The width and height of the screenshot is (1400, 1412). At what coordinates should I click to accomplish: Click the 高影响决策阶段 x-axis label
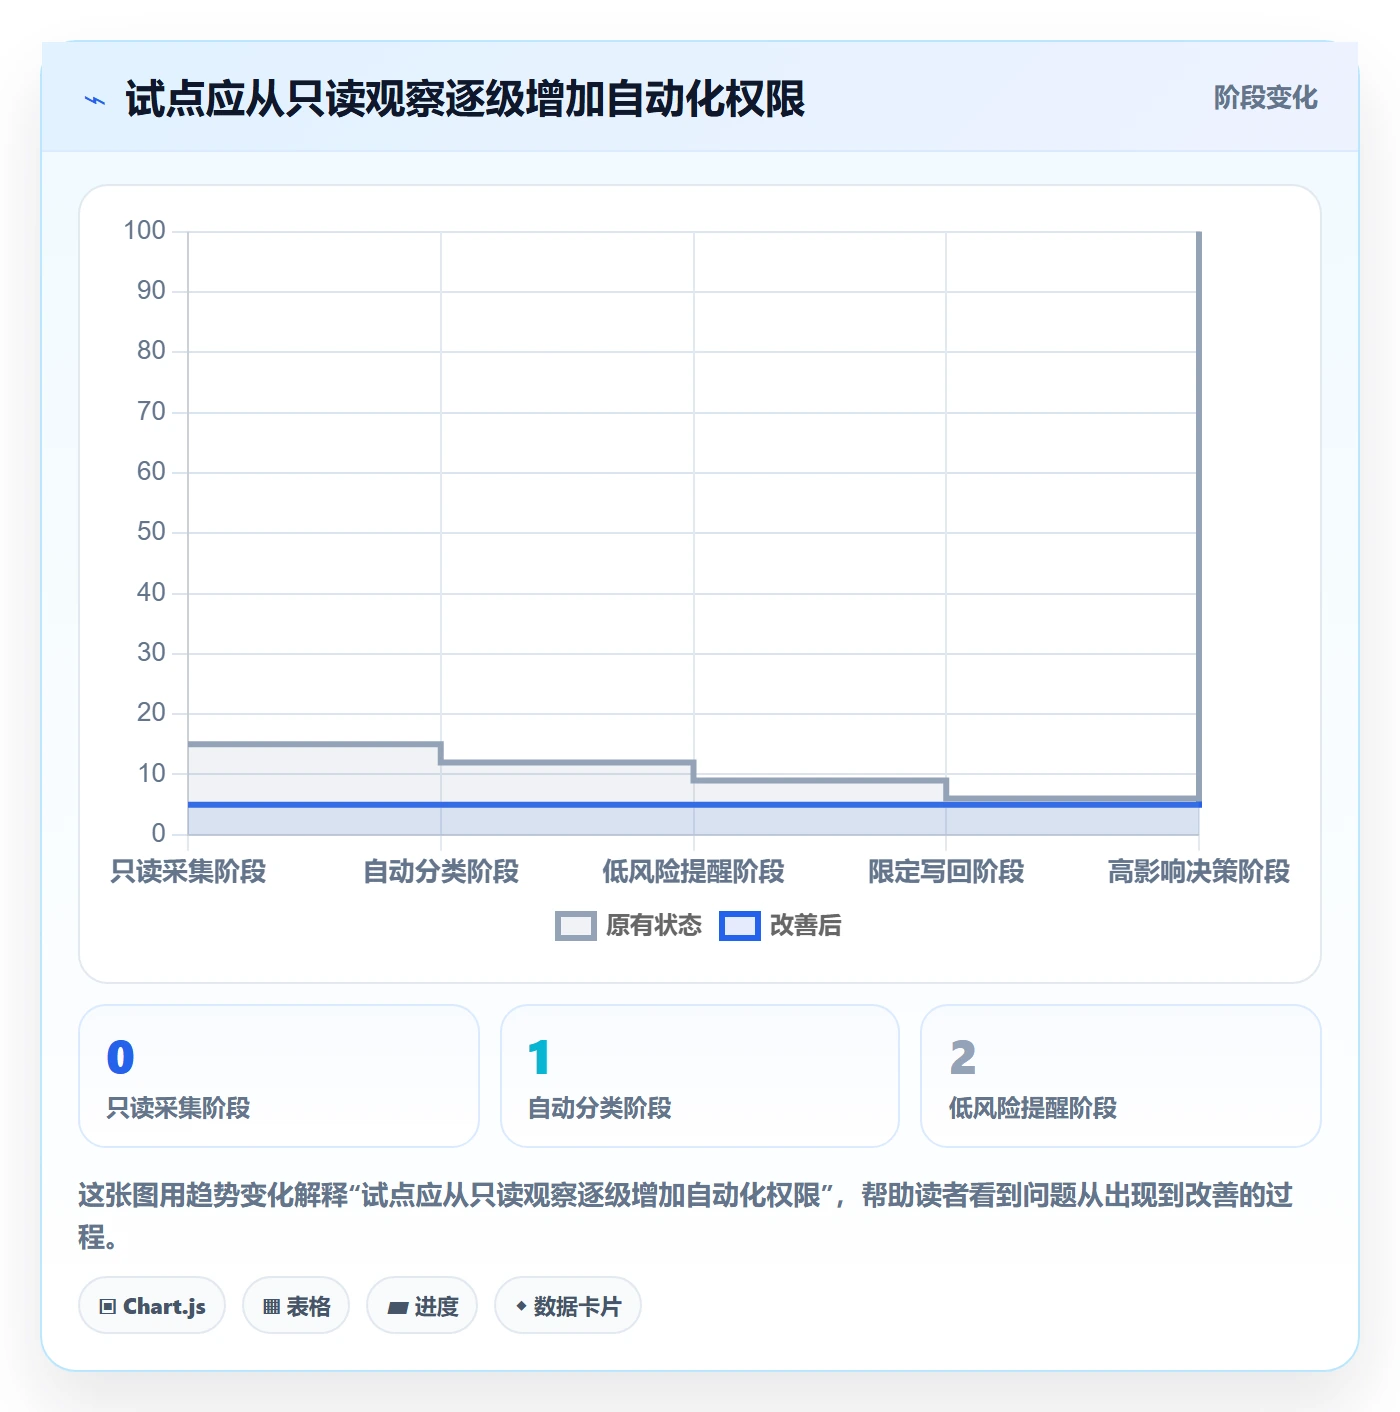click(x=1199, y=872)
